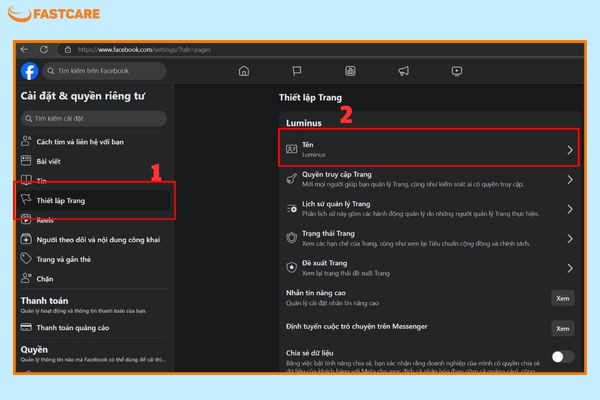Open the Ads megaphone icon in top navigation
This screenshot has height=400, width=600.
(403, 71)
